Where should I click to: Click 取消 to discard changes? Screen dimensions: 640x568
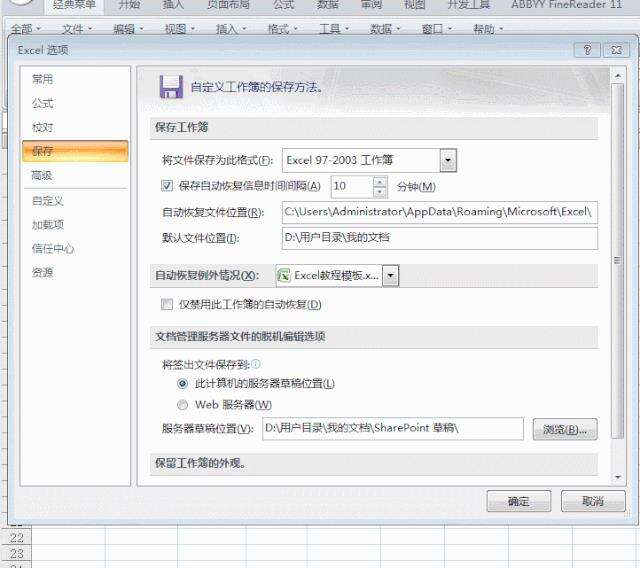click(593, 501)
